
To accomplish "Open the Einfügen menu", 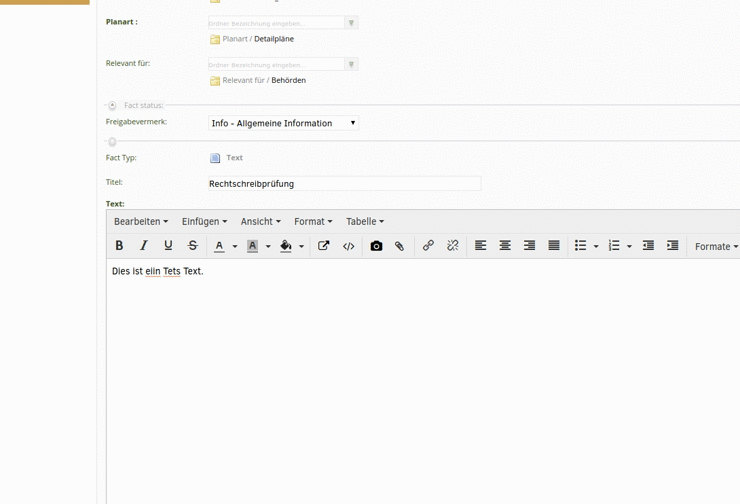I will pos(204,222).
